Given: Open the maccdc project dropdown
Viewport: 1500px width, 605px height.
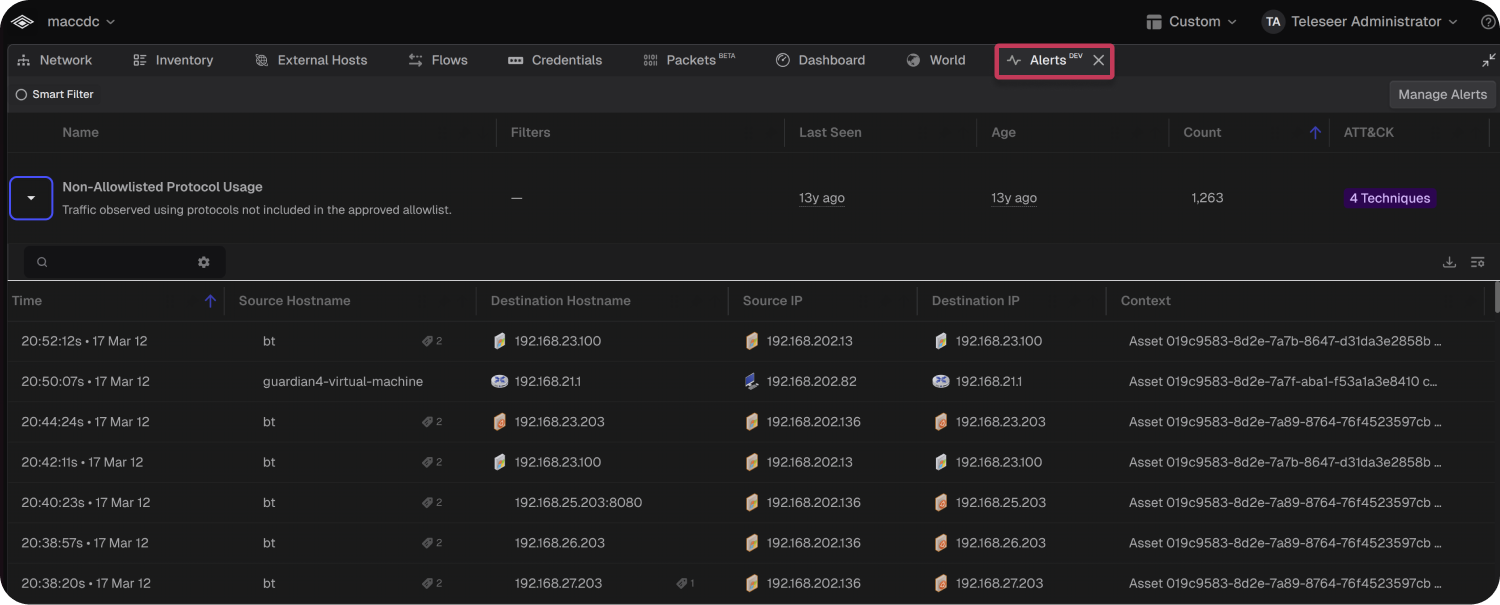Looking at the screenshot, I should coord(81,21).
